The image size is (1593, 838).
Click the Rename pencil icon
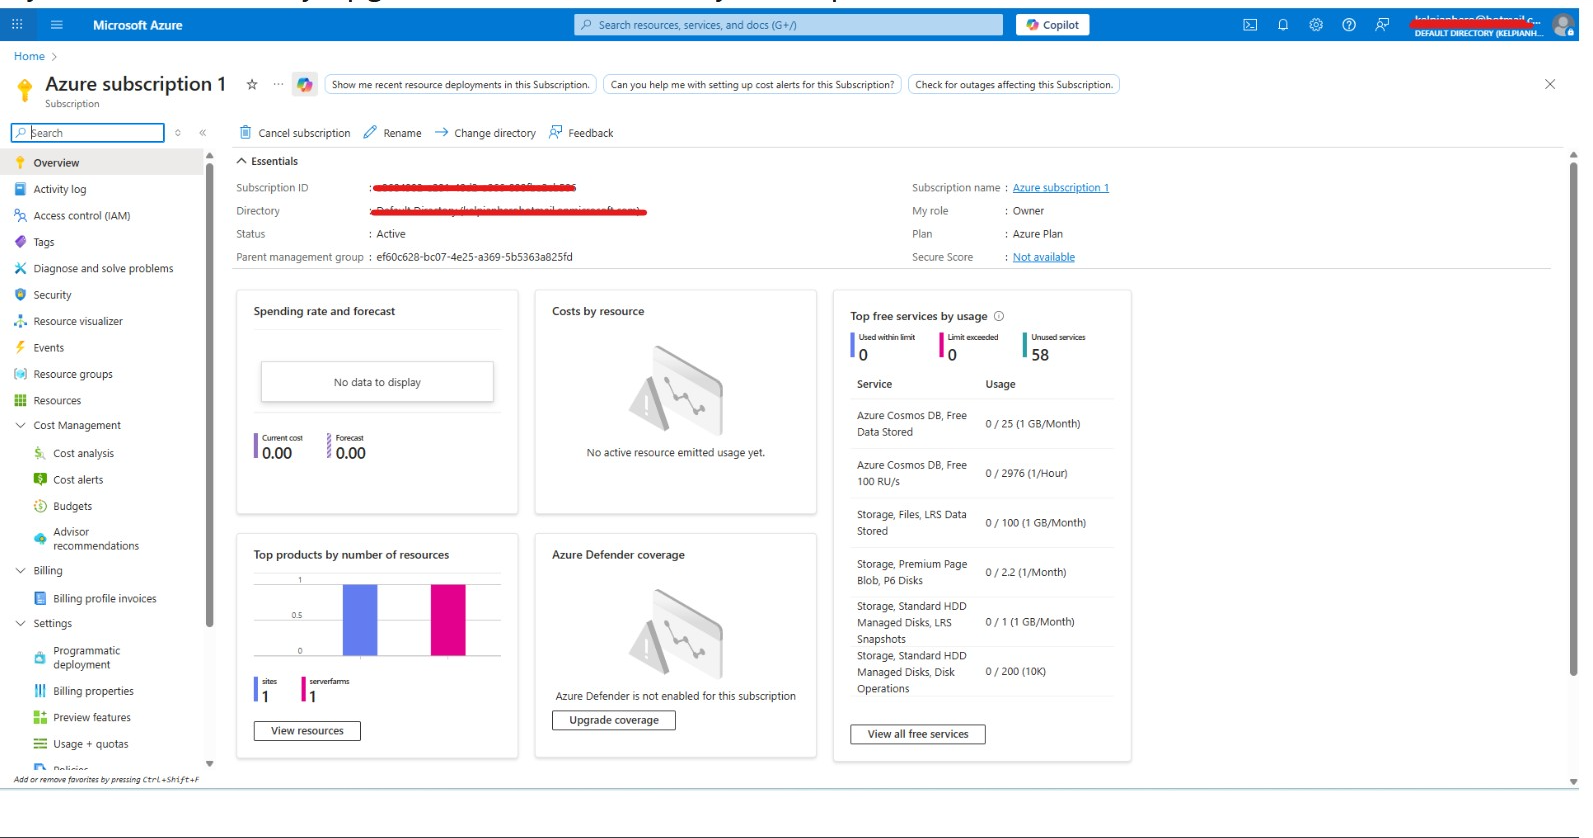click(370, 132)
